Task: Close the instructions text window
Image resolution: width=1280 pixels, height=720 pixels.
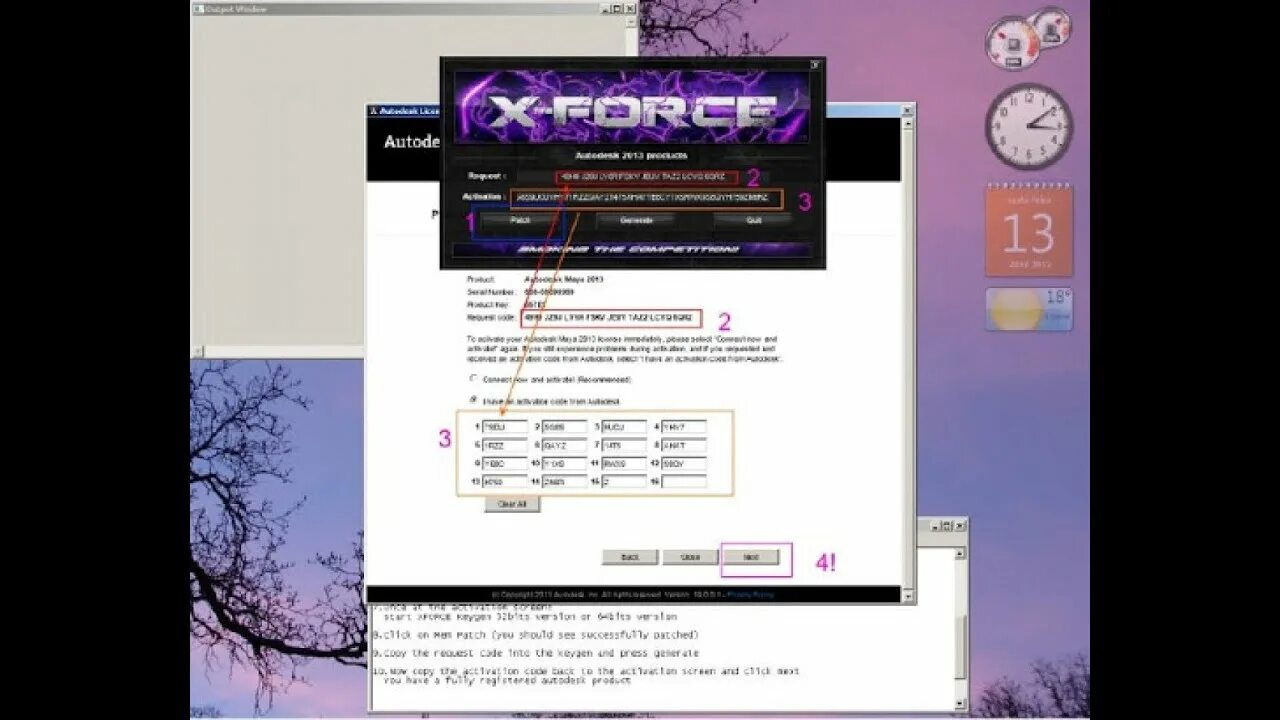Action: click(960, 524)
